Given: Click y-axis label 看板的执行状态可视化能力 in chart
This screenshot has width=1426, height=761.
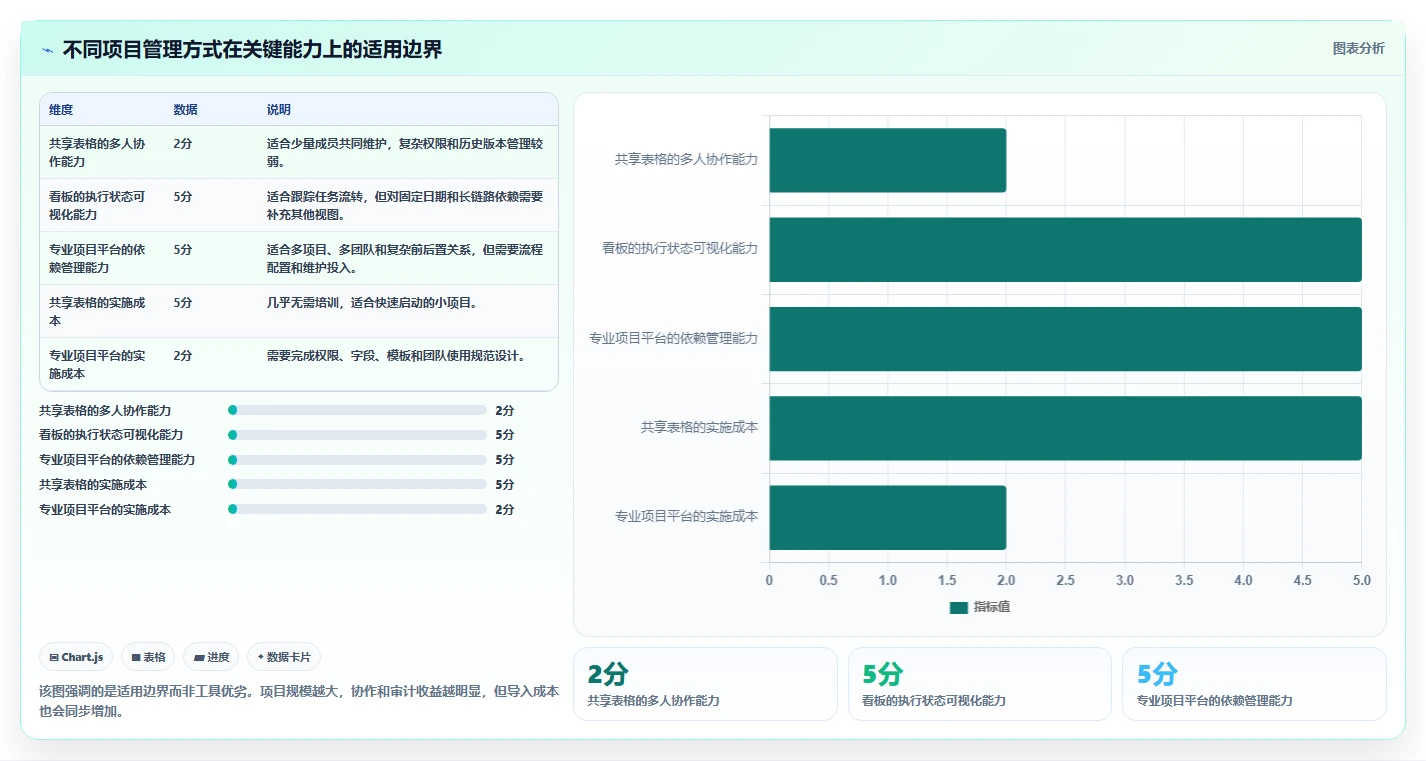Looking at the screenshot, I should click(x=680, y=248).
